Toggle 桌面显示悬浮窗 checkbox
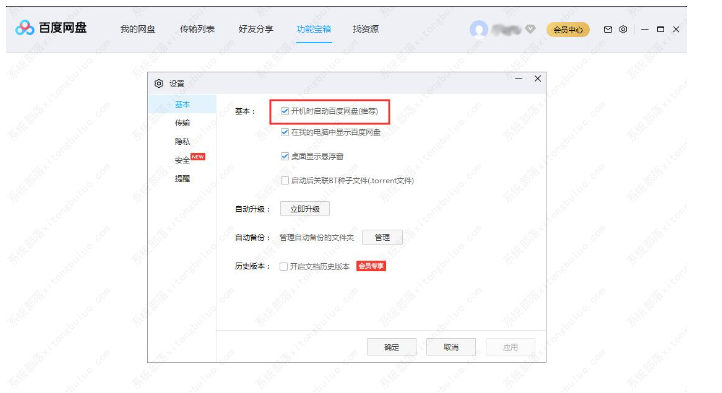The height and width of the screenshot is (393, 722). [x=285, y=156]
